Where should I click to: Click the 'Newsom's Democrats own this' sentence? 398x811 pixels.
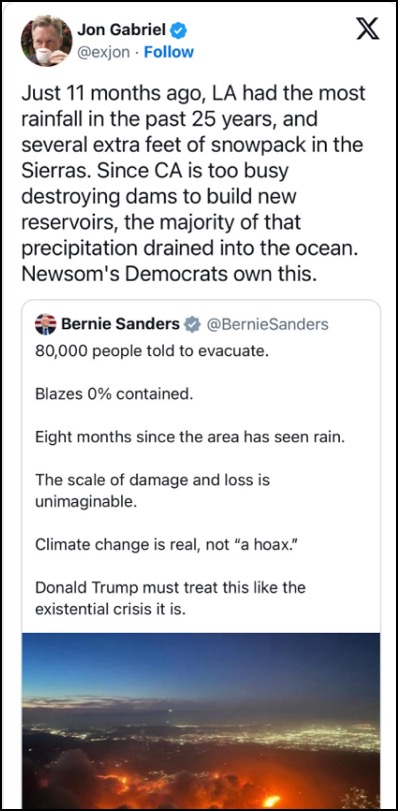(169, 274)
